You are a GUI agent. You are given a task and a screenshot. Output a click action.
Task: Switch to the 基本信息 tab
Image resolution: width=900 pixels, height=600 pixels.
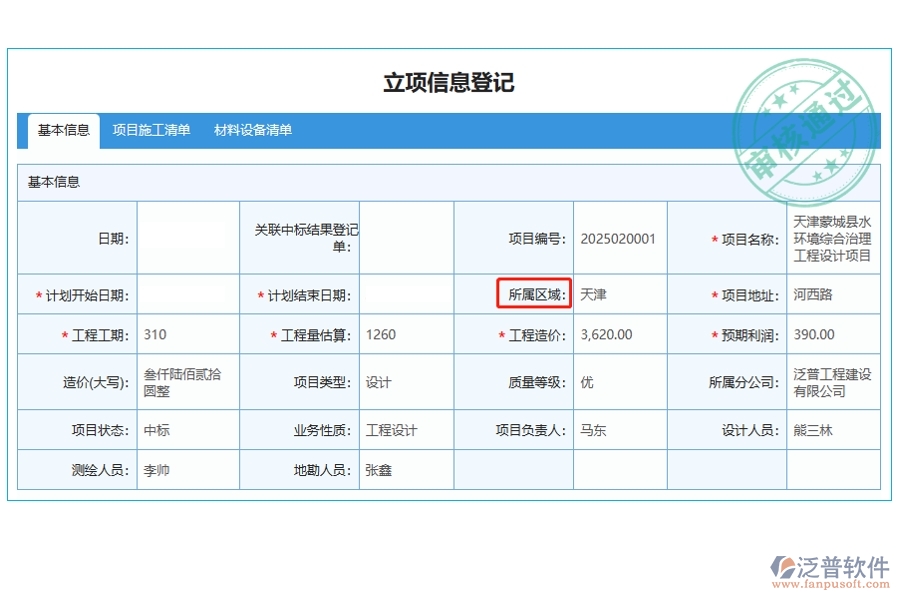64,130
